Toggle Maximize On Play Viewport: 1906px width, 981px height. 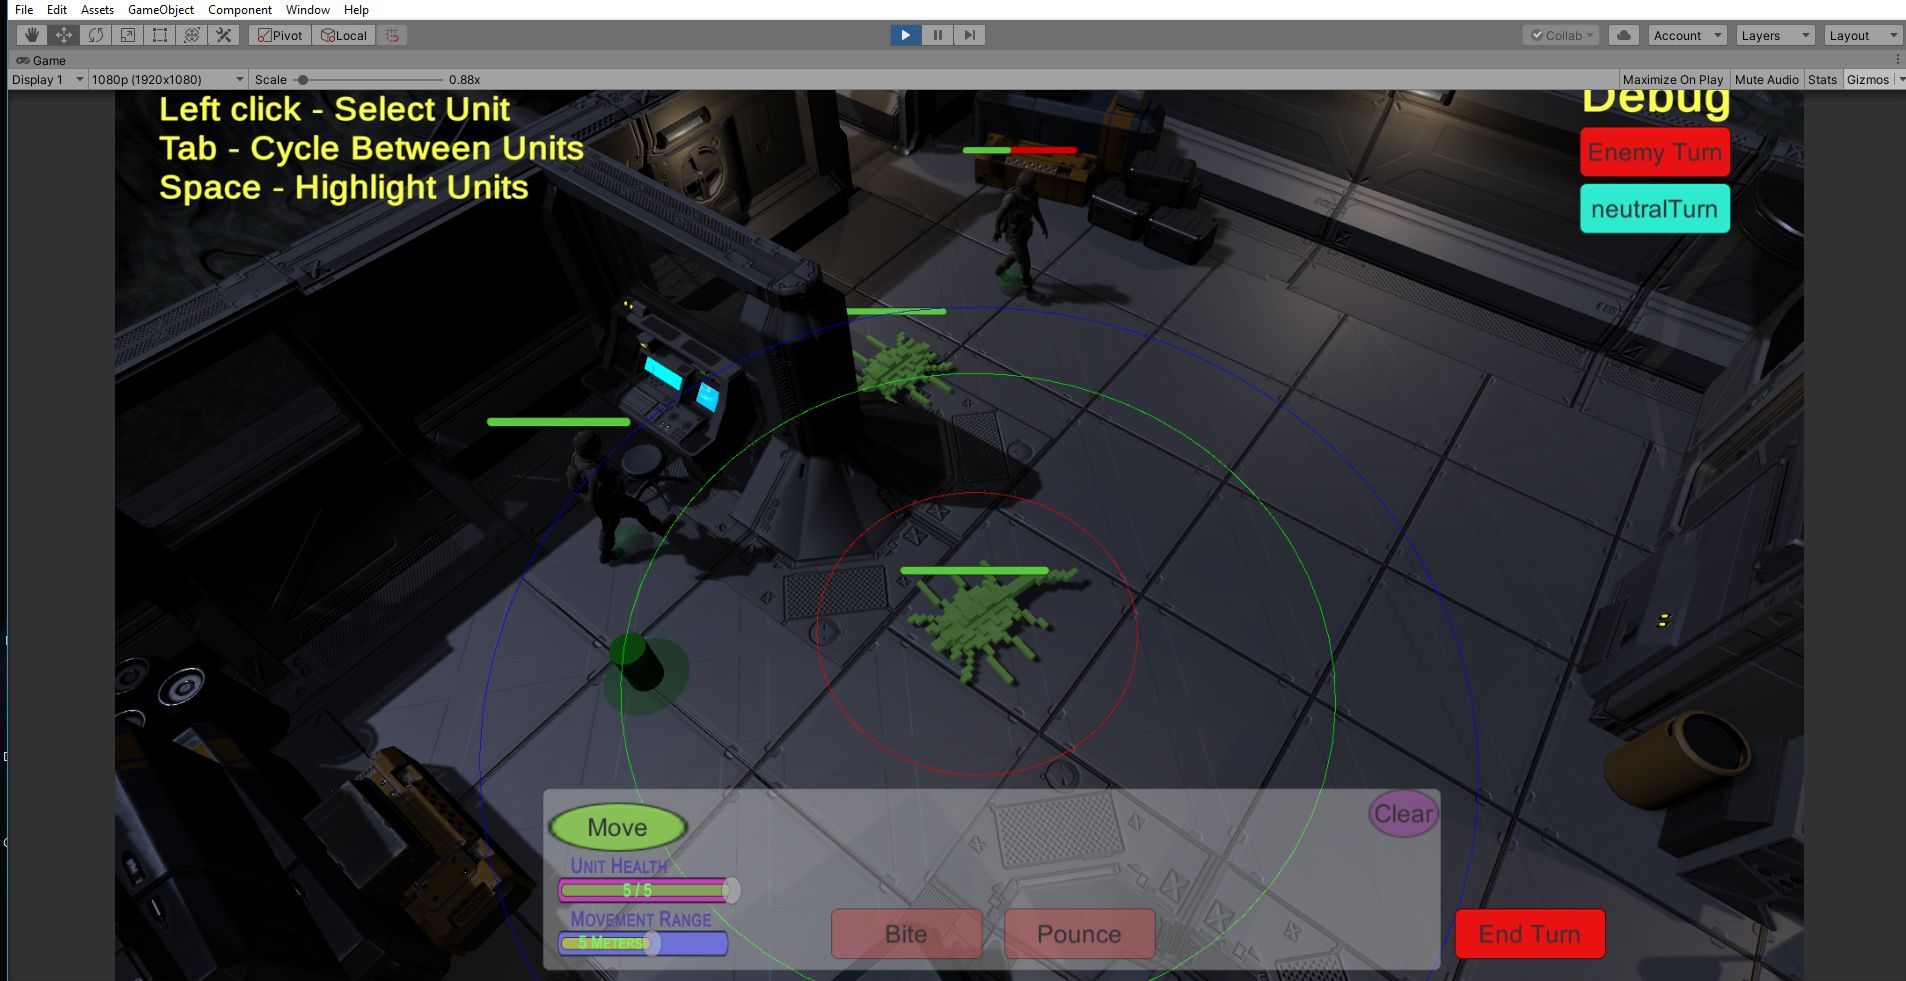(x=1672, y=80)
